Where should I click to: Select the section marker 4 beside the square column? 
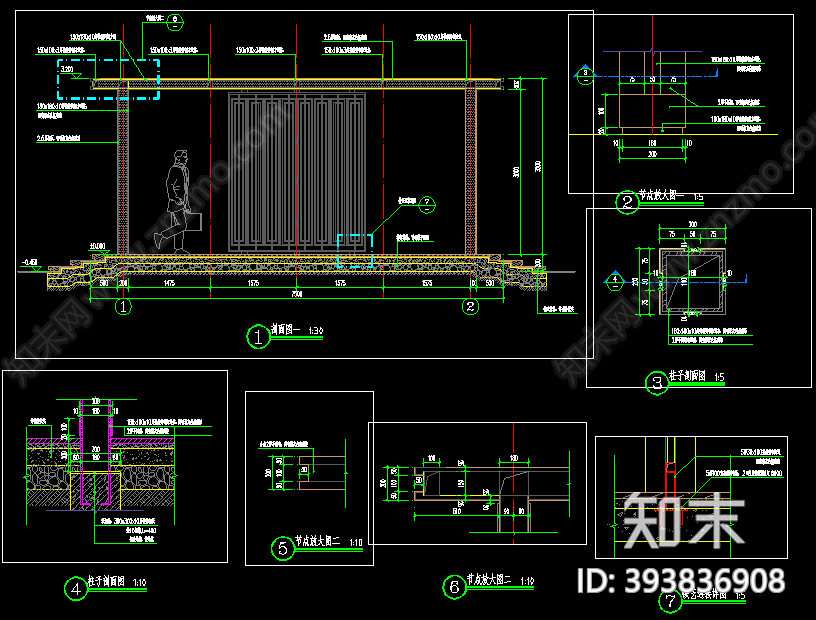click(x=616, y=281)
